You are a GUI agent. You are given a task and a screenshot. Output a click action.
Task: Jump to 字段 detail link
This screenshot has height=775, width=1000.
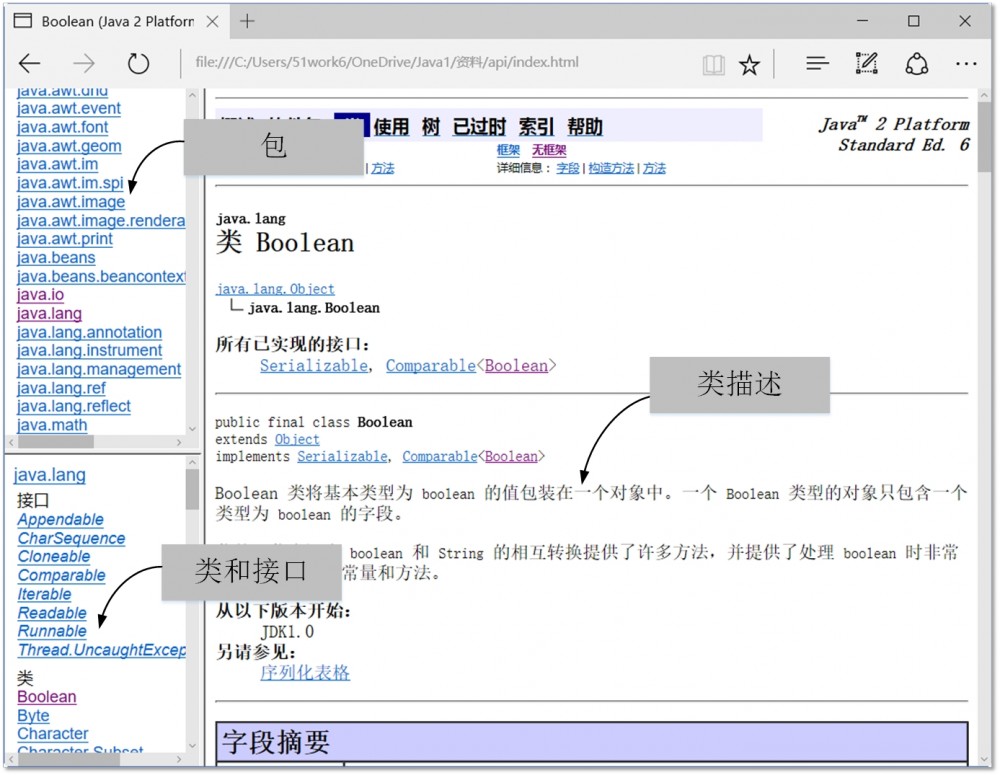click(568, 168)
